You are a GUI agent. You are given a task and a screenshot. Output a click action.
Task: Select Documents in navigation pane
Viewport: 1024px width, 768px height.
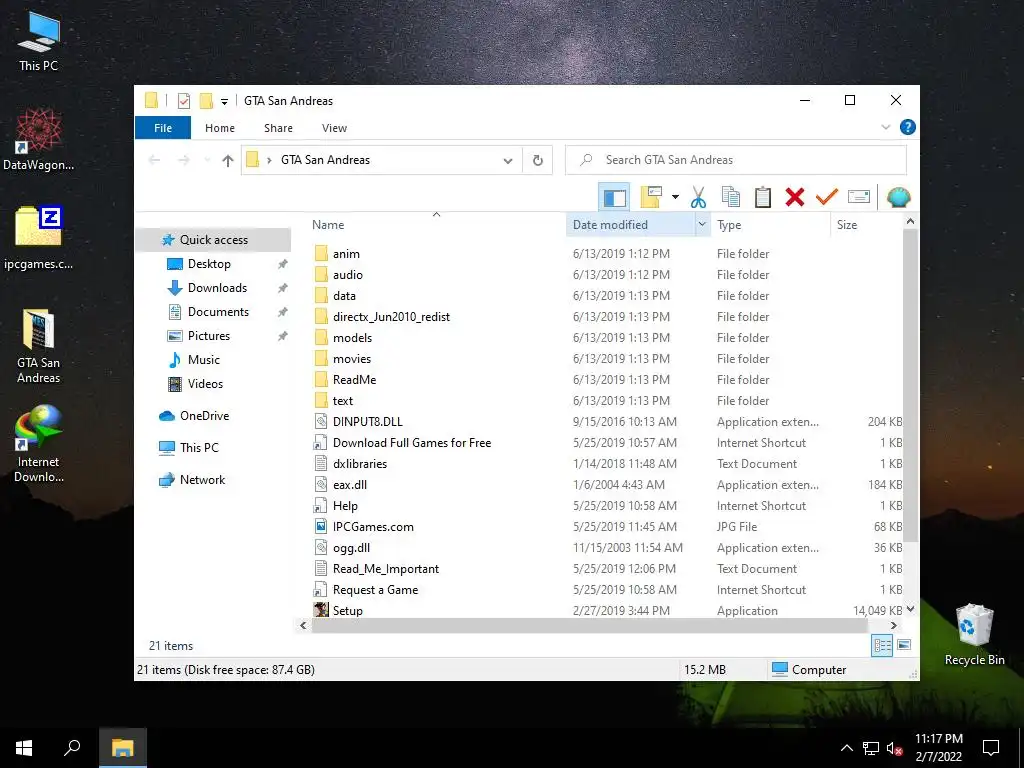218,312
